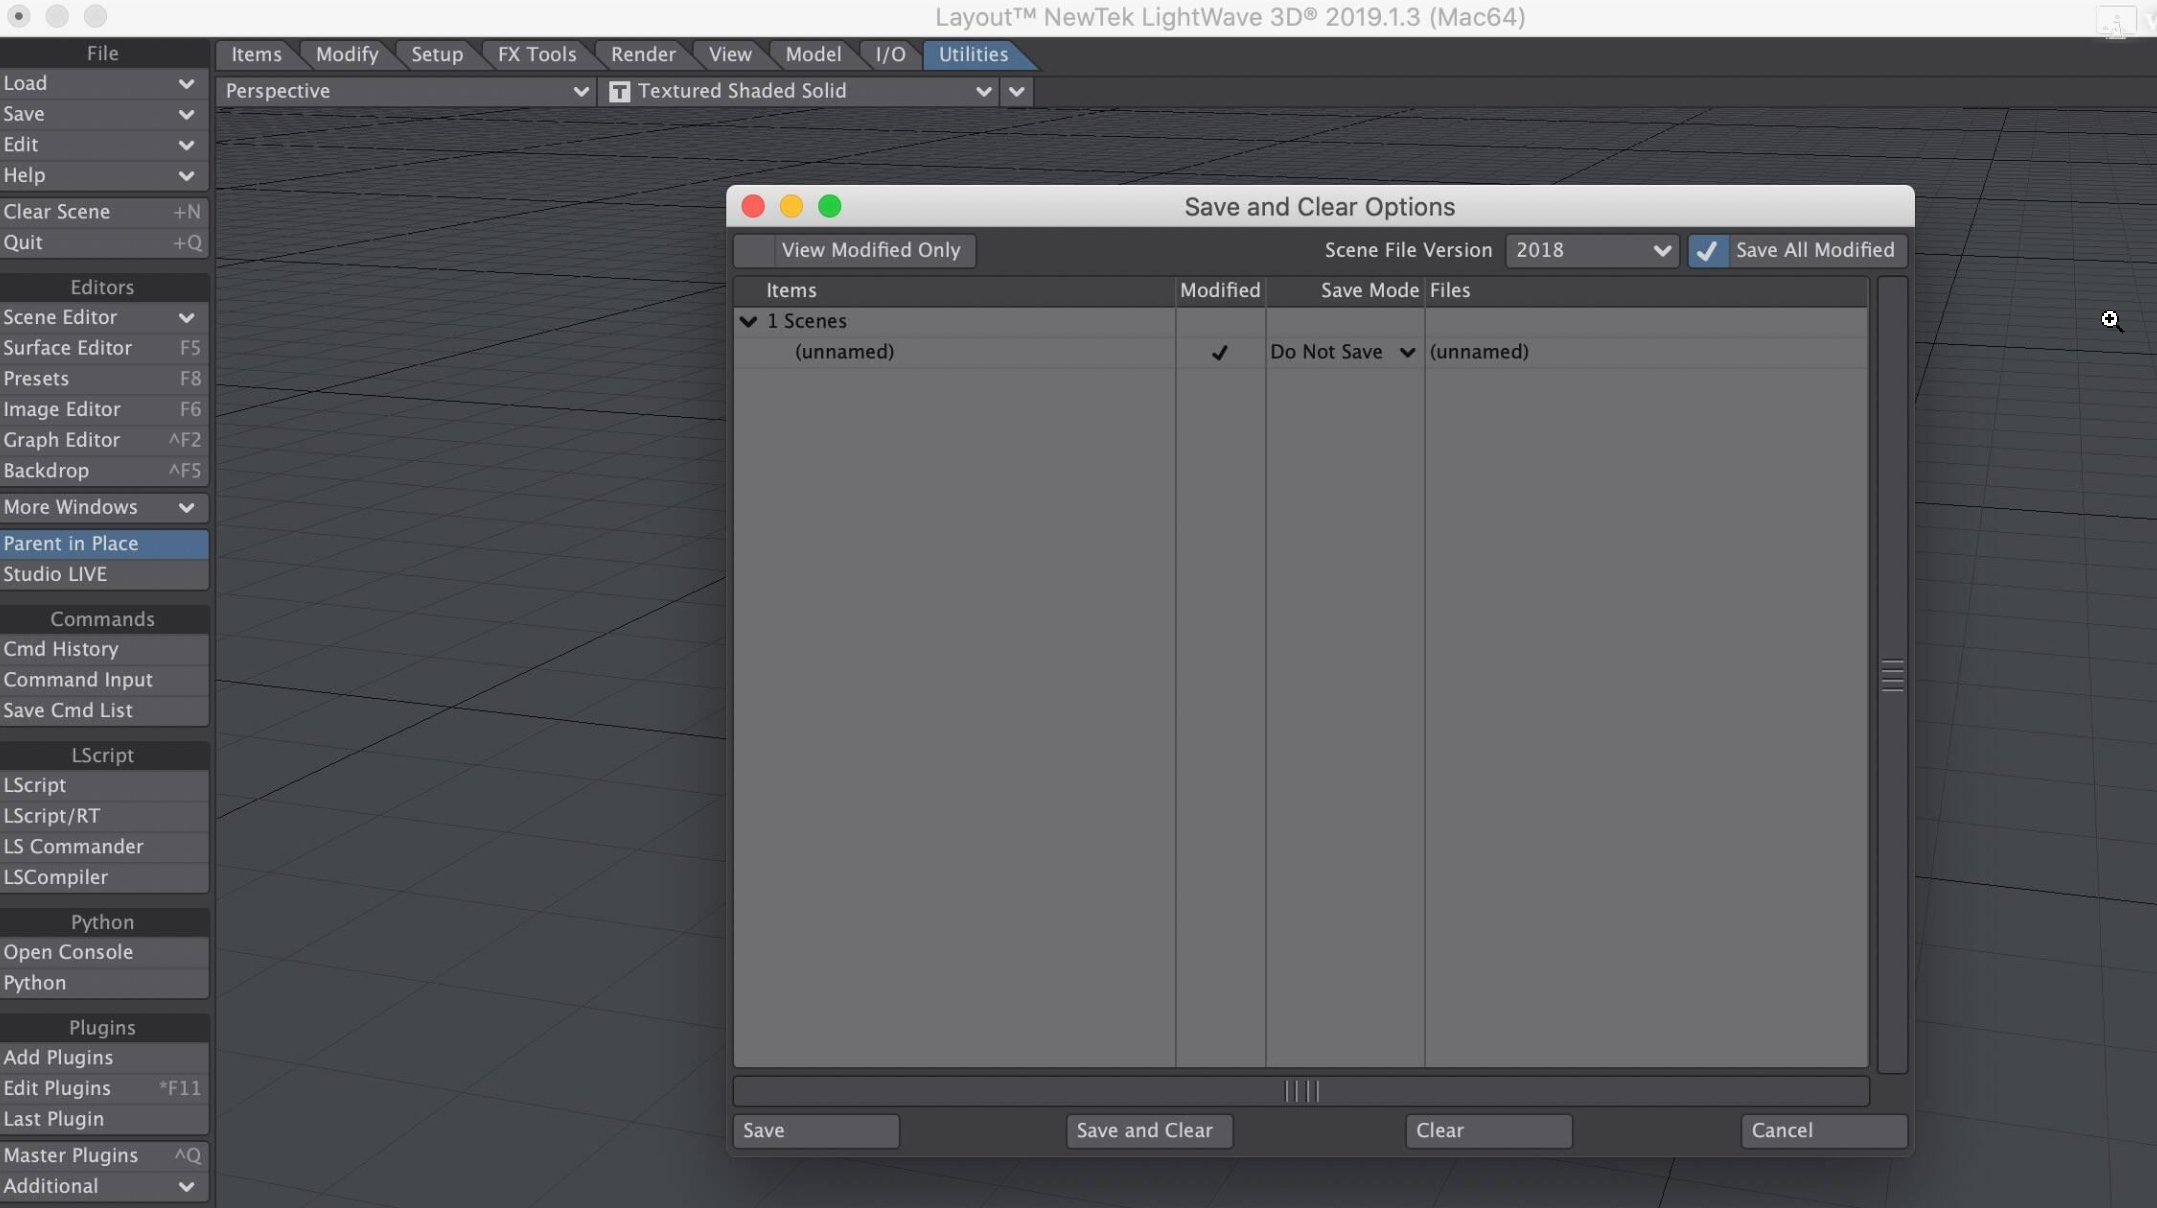Click the Textured Shaded Solid shading mode icon
The height and width of the screenshot is (1208, 2157).
[x=618, y=91]
